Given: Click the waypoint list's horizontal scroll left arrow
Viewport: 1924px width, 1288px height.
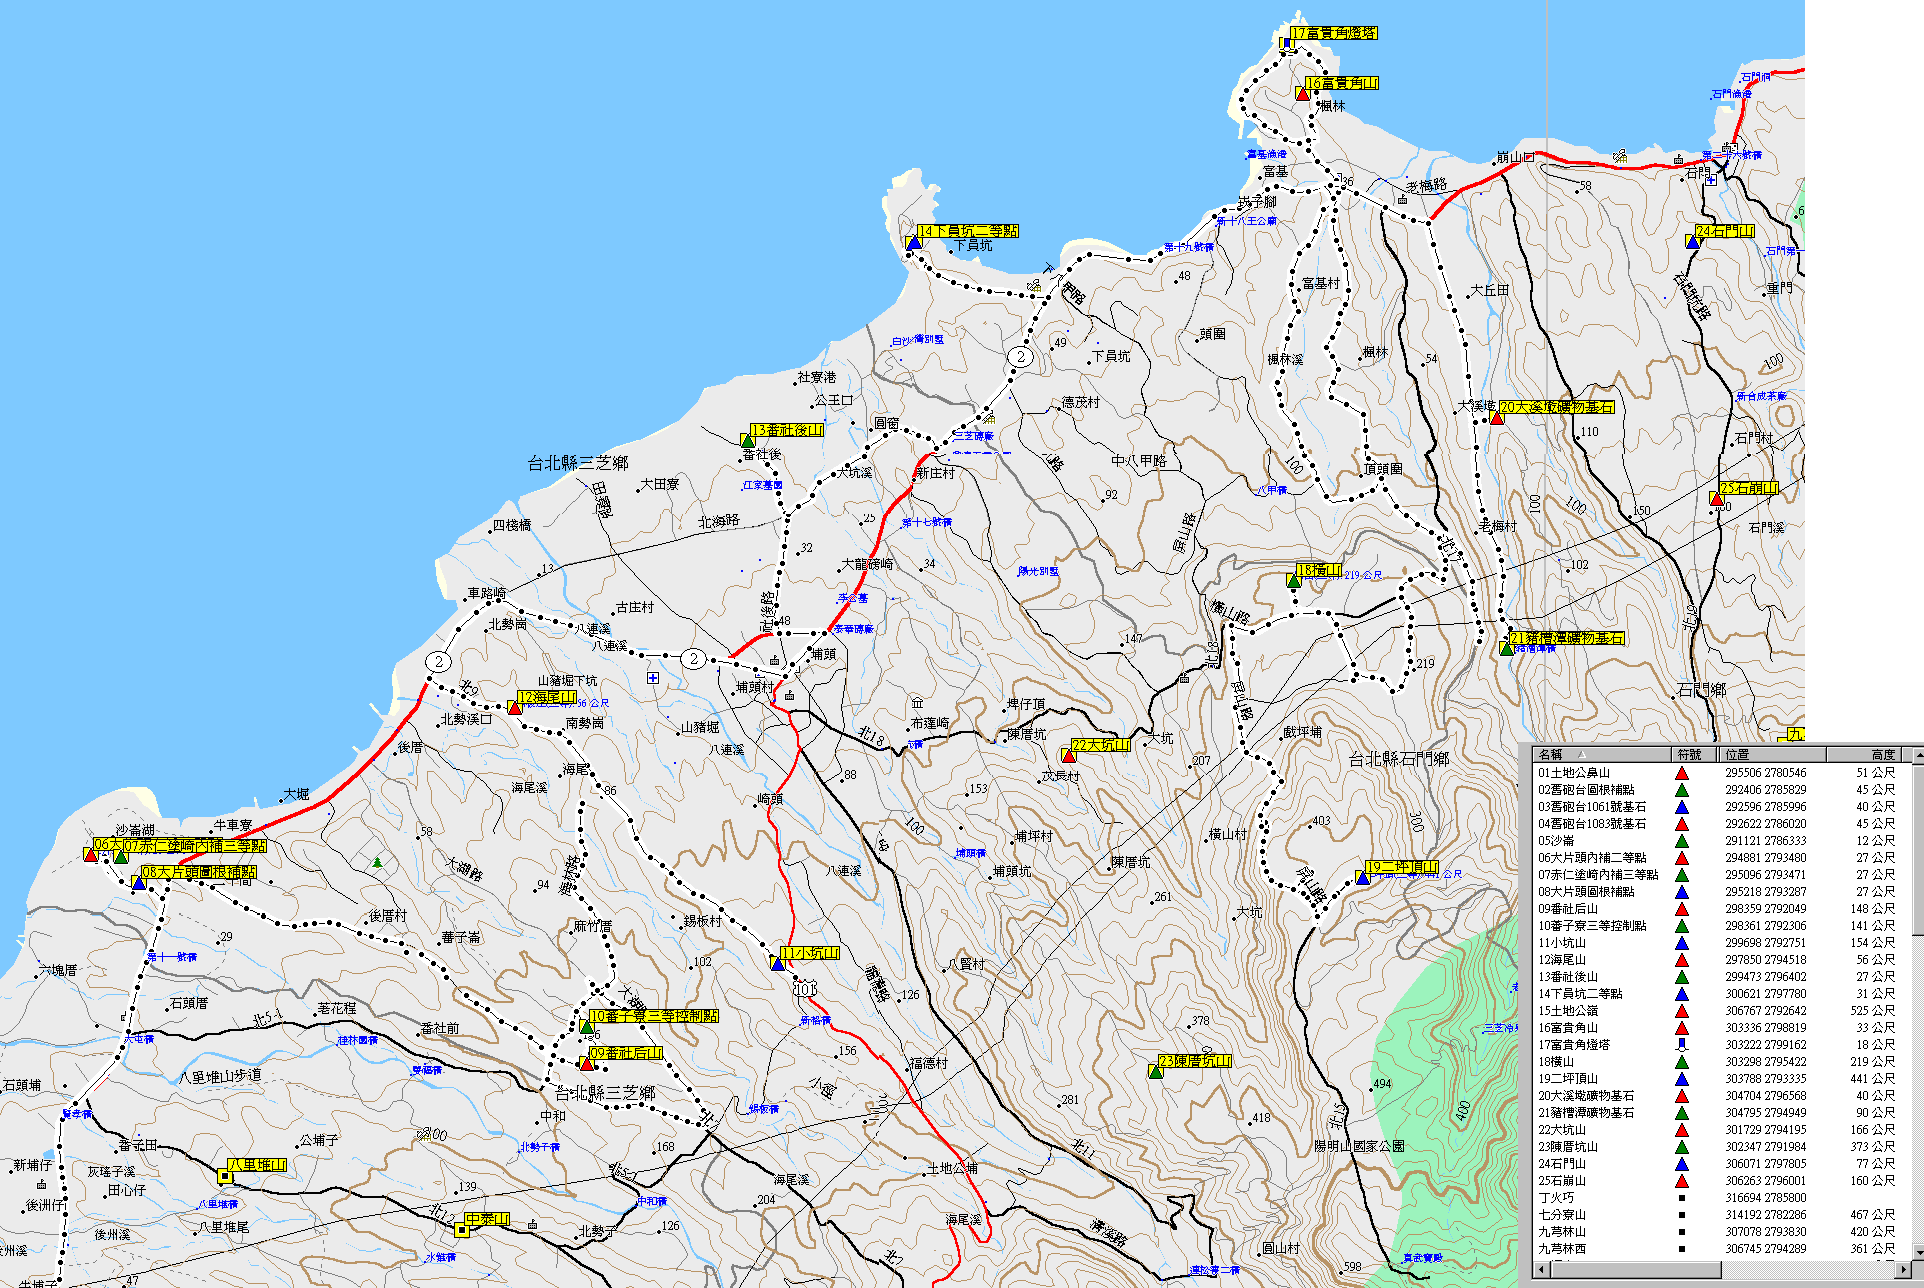Looking at the screenshot, I should coord(1541,1270).
